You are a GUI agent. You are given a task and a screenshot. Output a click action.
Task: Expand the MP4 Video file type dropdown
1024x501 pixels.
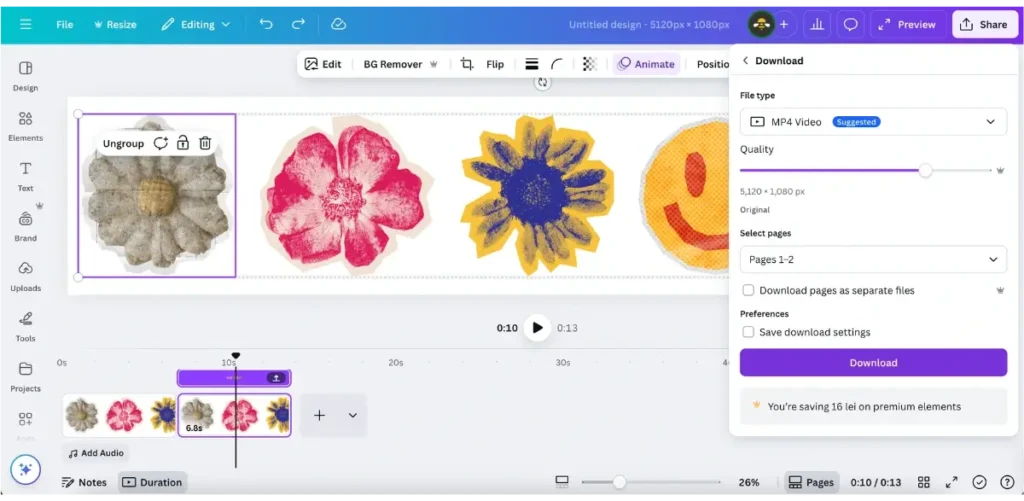pos(873,122)
